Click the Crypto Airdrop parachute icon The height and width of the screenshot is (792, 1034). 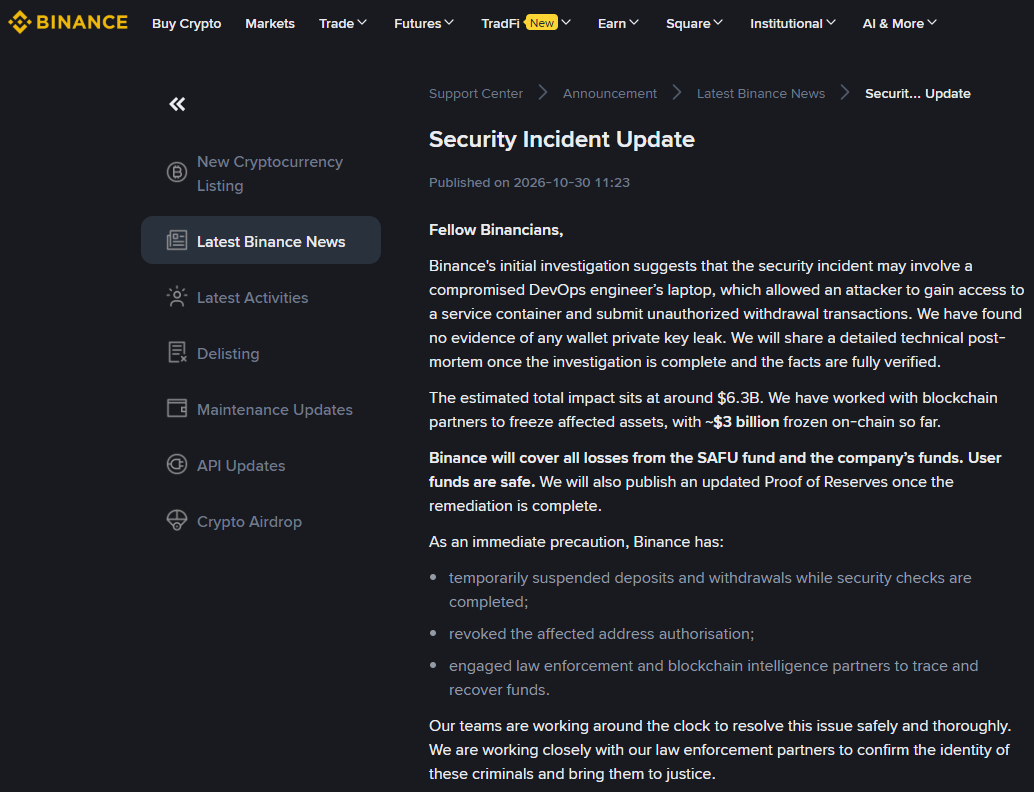[177, 520]
